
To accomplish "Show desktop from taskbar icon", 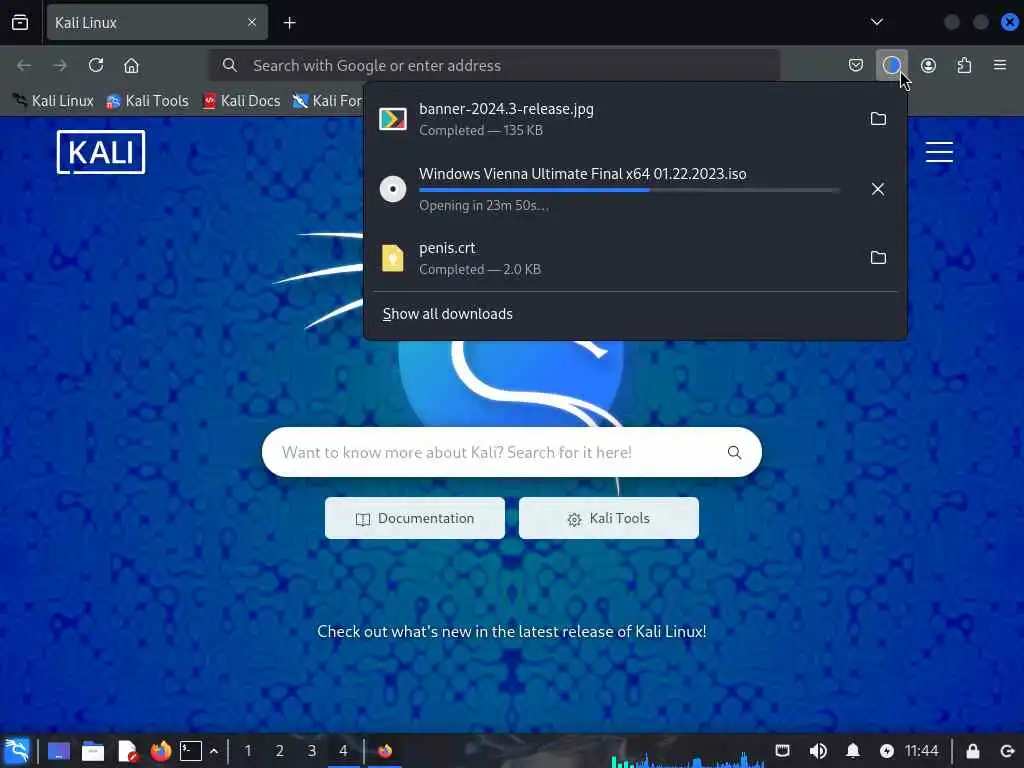I will point(59,751).
